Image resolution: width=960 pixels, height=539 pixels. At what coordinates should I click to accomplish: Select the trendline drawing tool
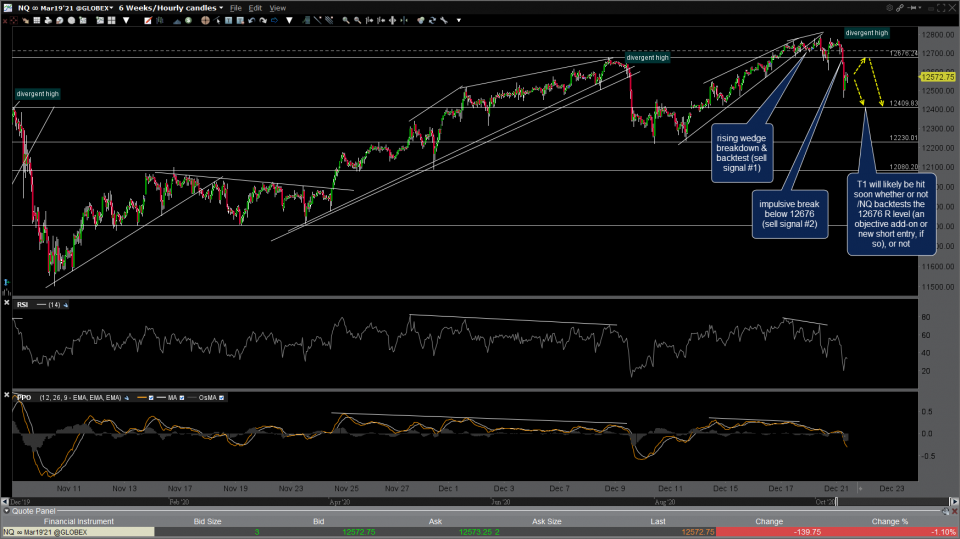[x=318, y=20]
